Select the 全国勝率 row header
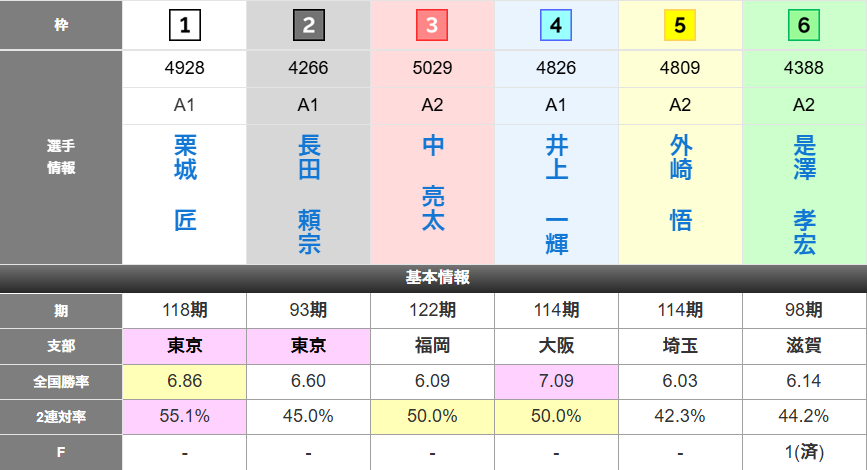867x470 pixels. (x=61, y=380)
